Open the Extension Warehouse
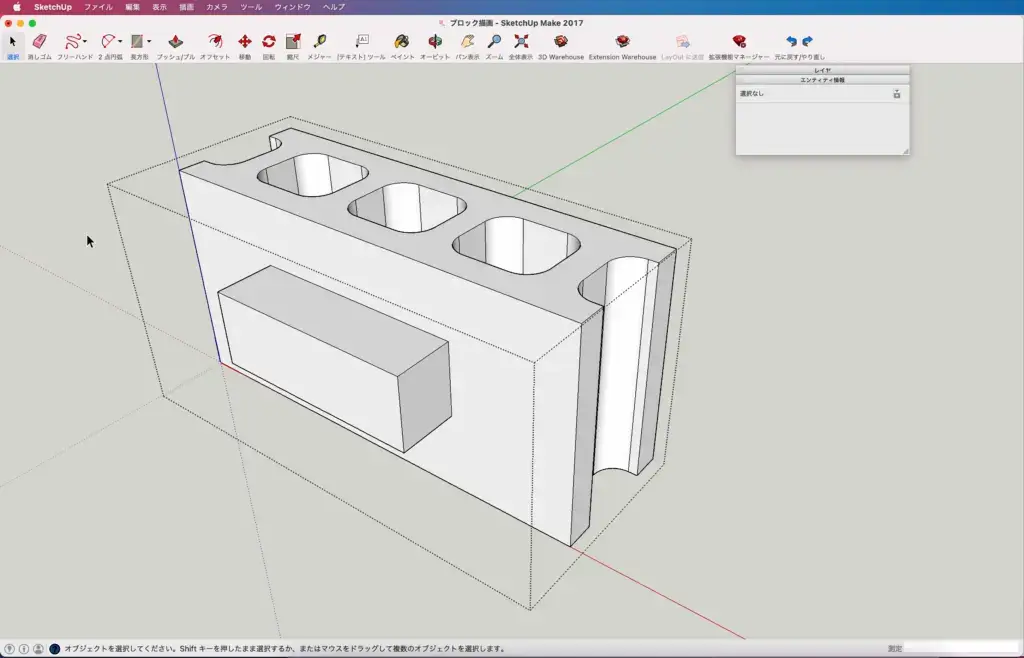 tap(622, 41)
